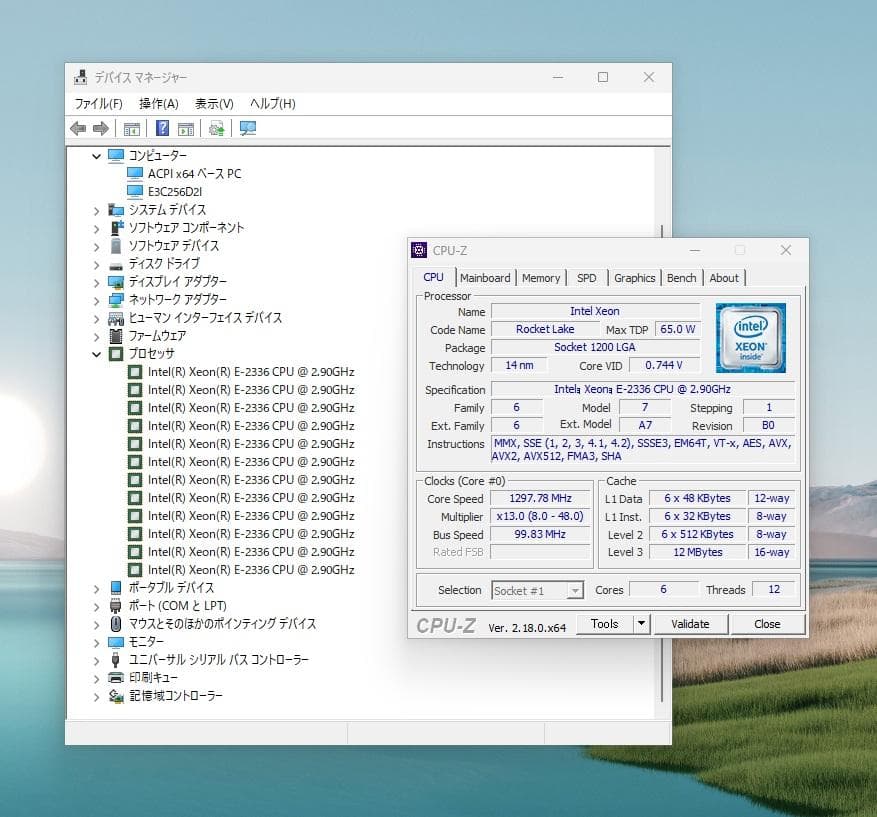Click the Back arrow in Device Manager toolbar
The image size is (877, 817).
click(78, 129)
